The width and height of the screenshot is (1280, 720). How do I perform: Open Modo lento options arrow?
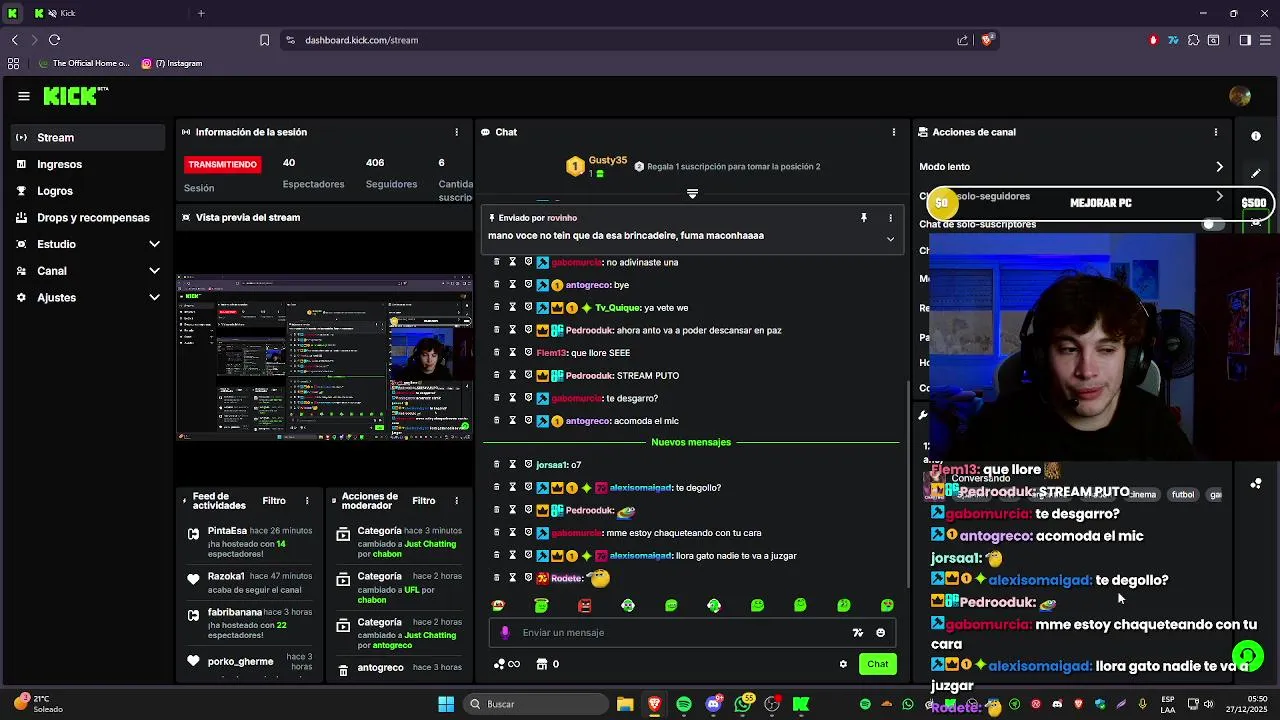coord(1219,167)
